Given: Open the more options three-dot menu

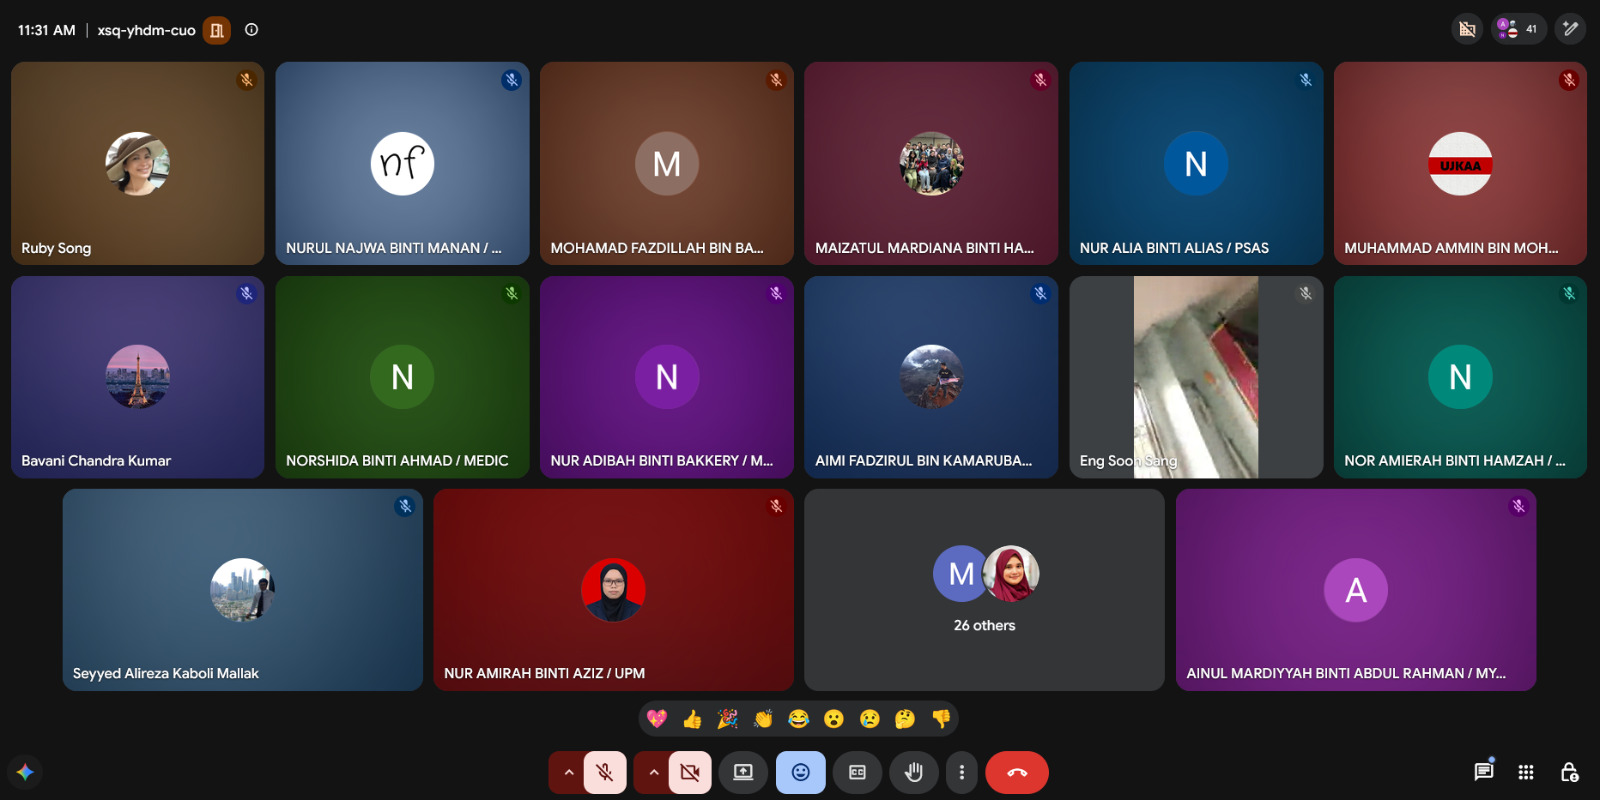Looking at the screenshot, I should coord(961,772).
